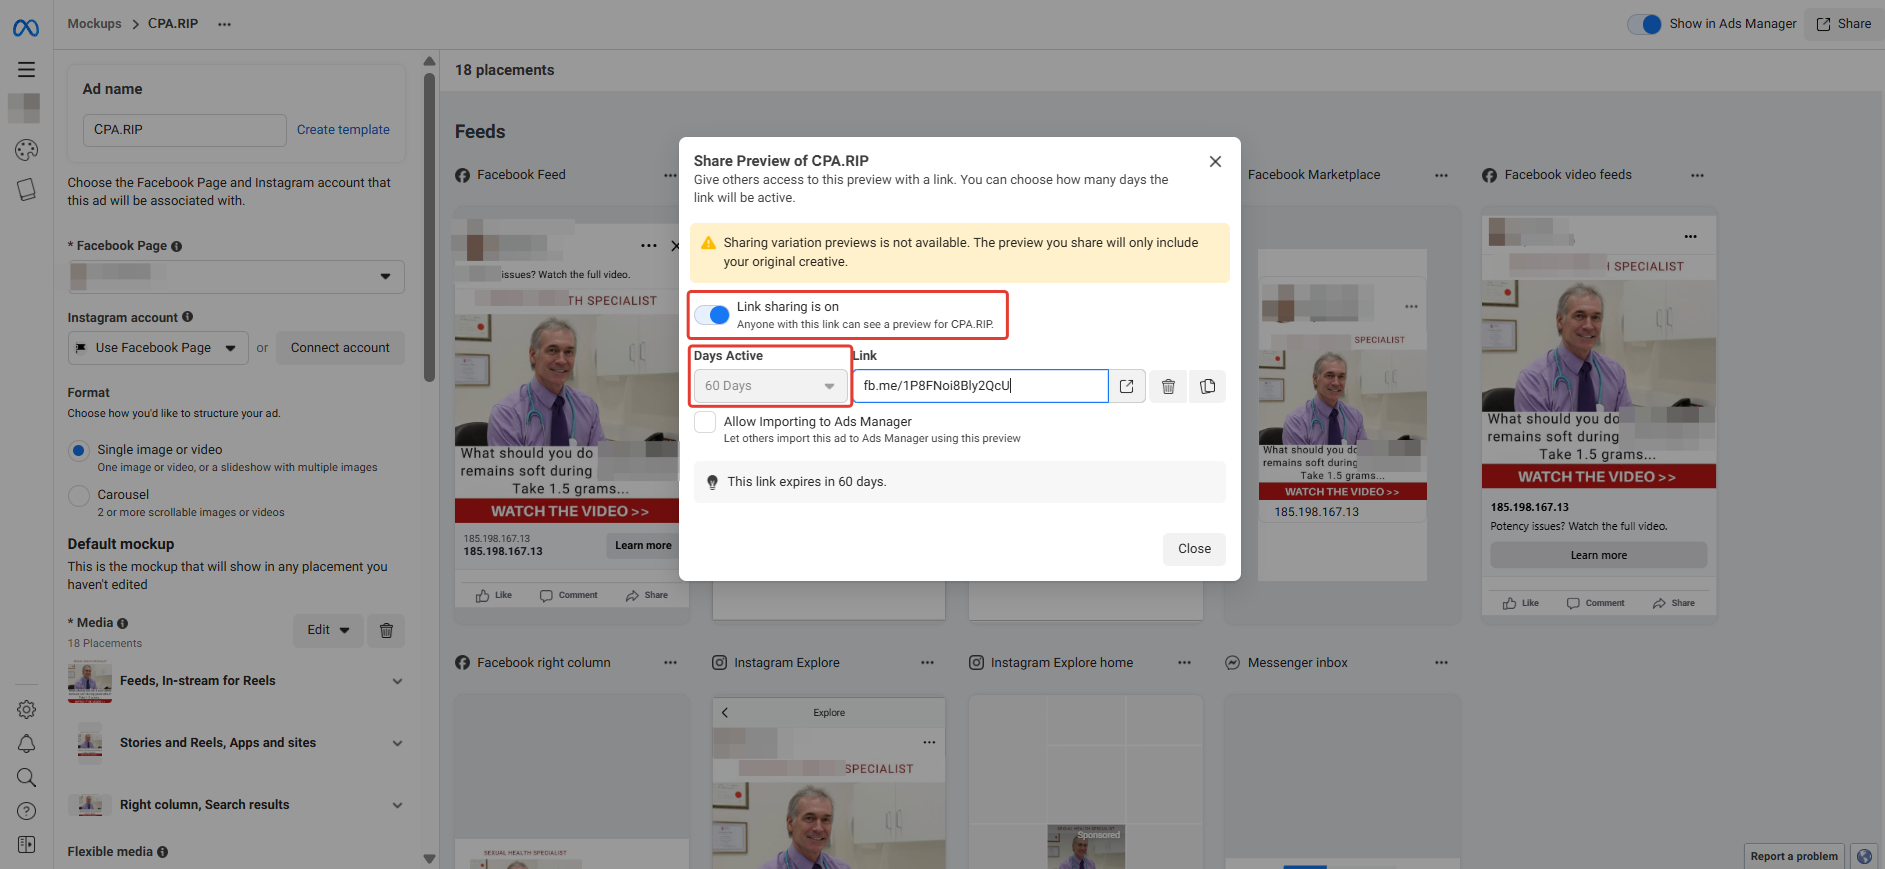Click the Flexible media info icon
This screenshot has width=1885, height=869.
coord(162,852)
